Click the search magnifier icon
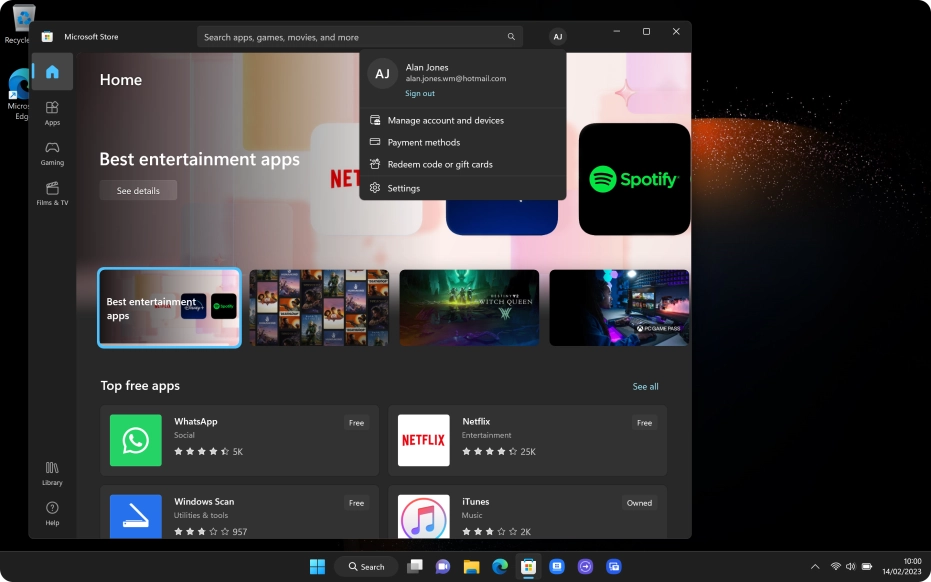Screen dimensions: 931x582 click(511, 37)
